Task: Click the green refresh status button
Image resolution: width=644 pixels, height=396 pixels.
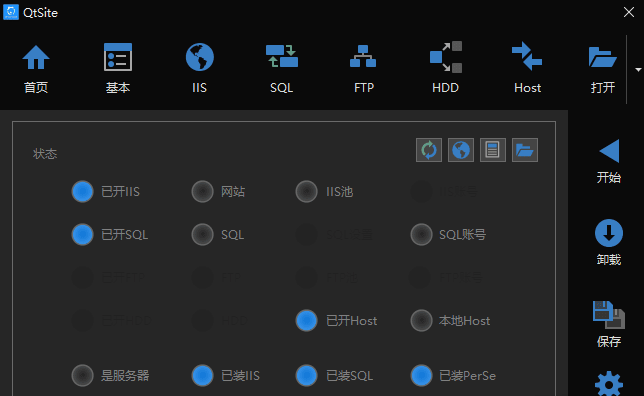Action: coord(429,150)
